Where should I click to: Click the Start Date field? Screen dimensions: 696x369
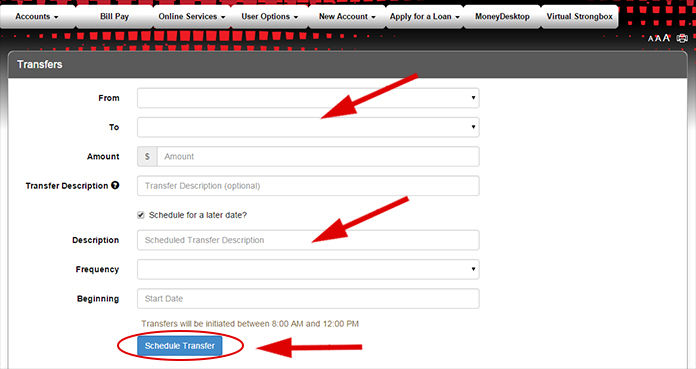308,298
